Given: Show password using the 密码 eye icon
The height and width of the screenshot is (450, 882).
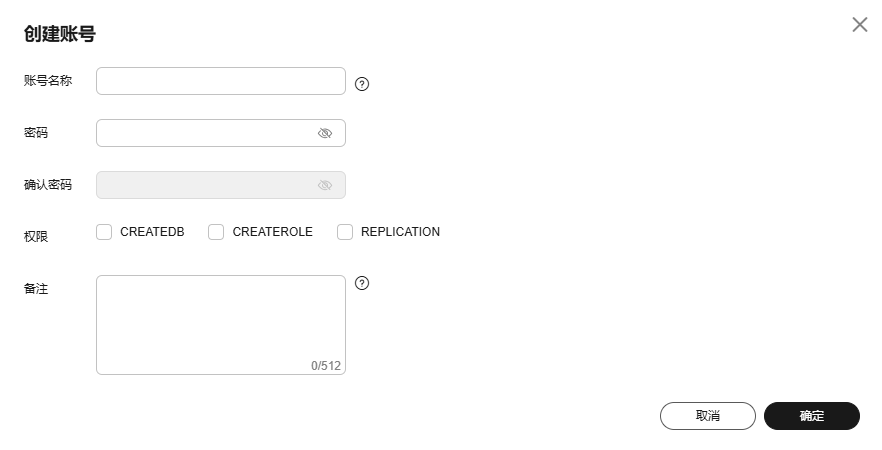Looking at the screenshot, I should pyautogui.click(x=325, y=133).
